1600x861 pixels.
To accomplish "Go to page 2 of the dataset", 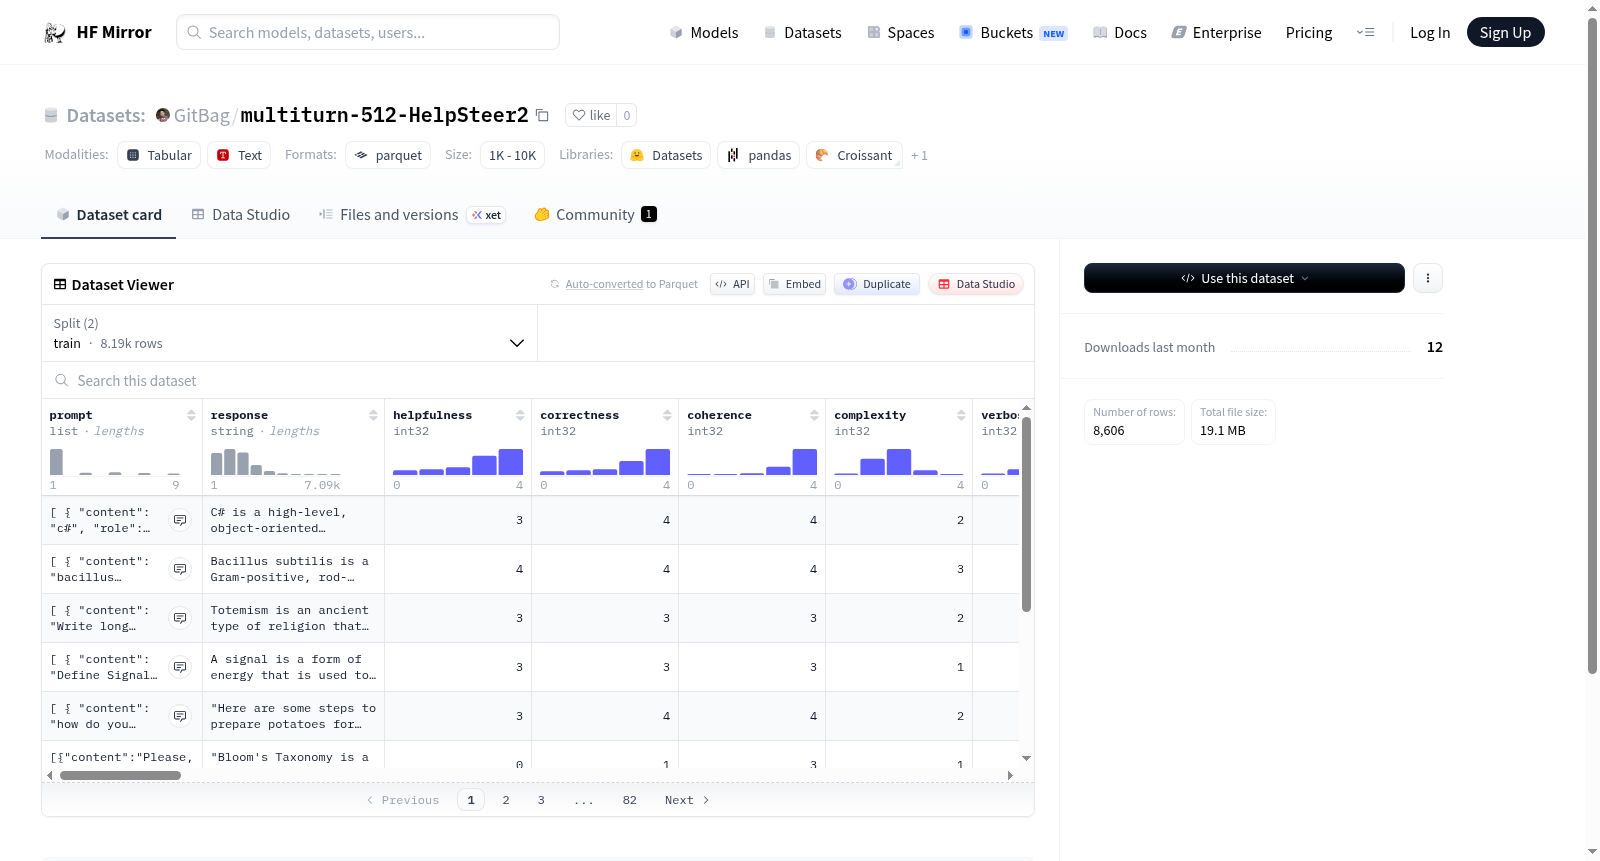I will click(x=506, y=800).
